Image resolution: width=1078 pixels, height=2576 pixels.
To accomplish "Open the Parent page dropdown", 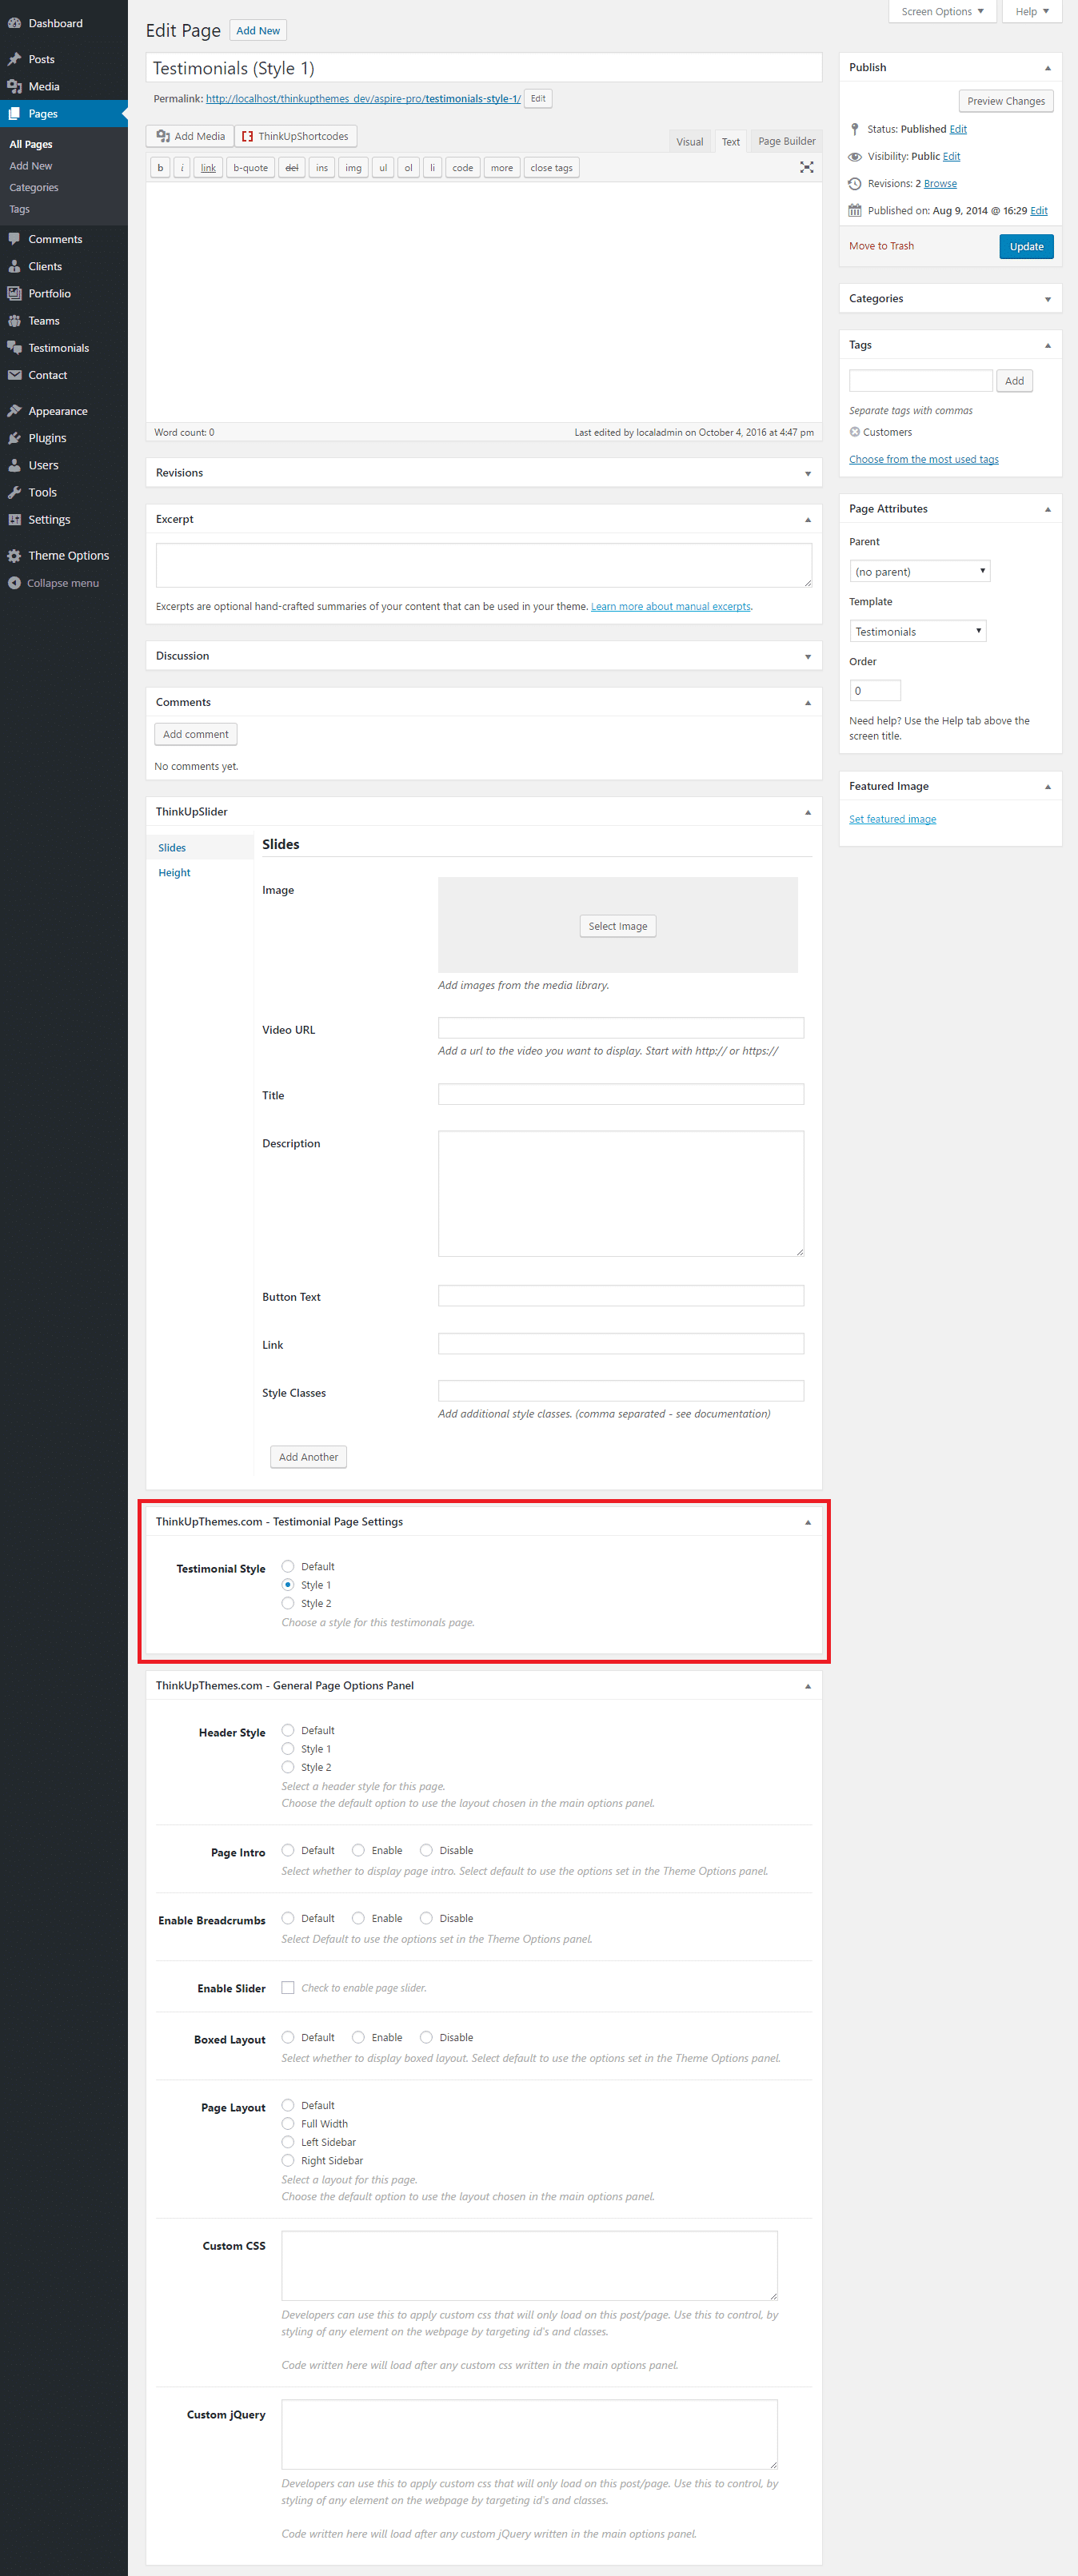I will [919, 571].
